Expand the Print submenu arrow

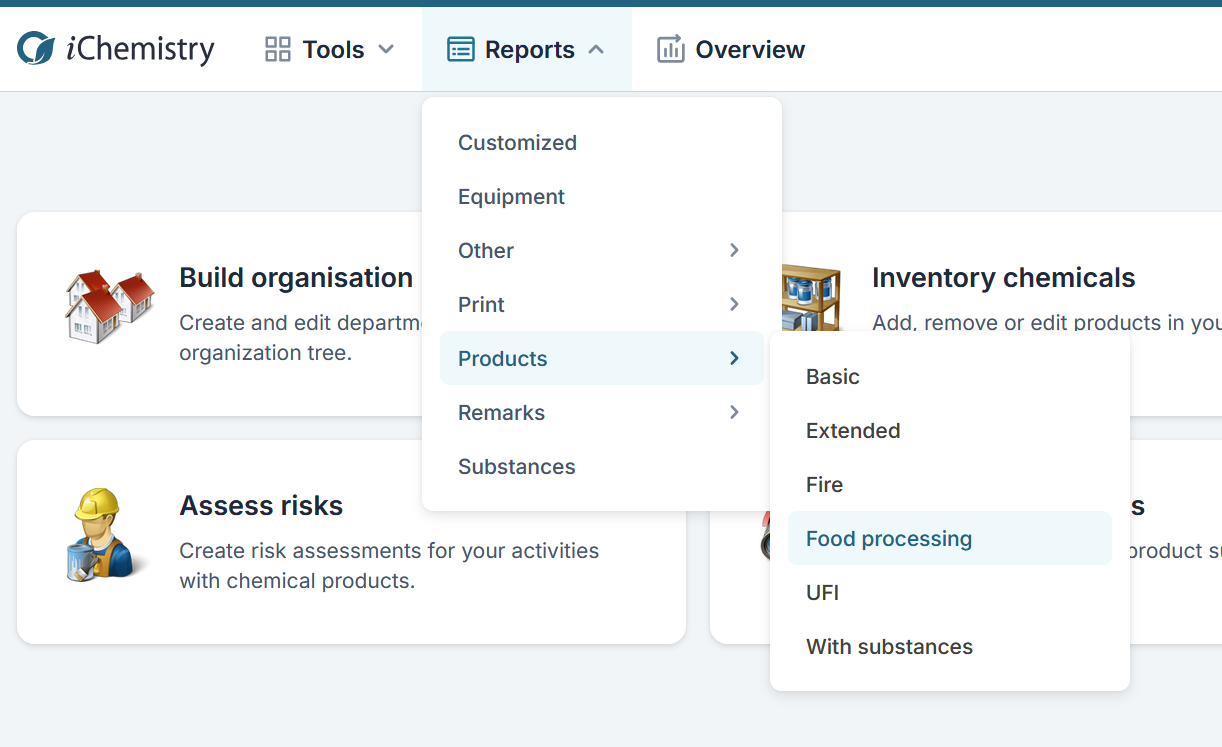click(x=734, y=304)
